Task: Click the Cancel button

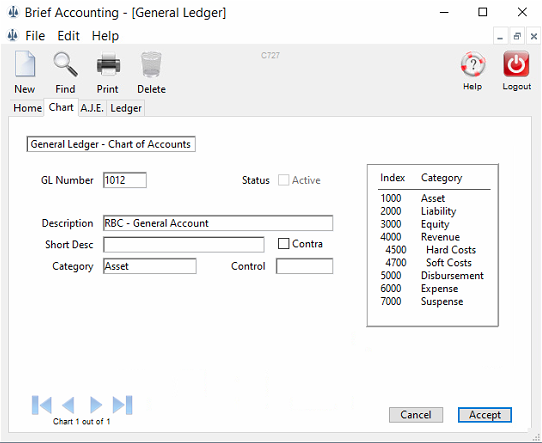Action: 416,415
